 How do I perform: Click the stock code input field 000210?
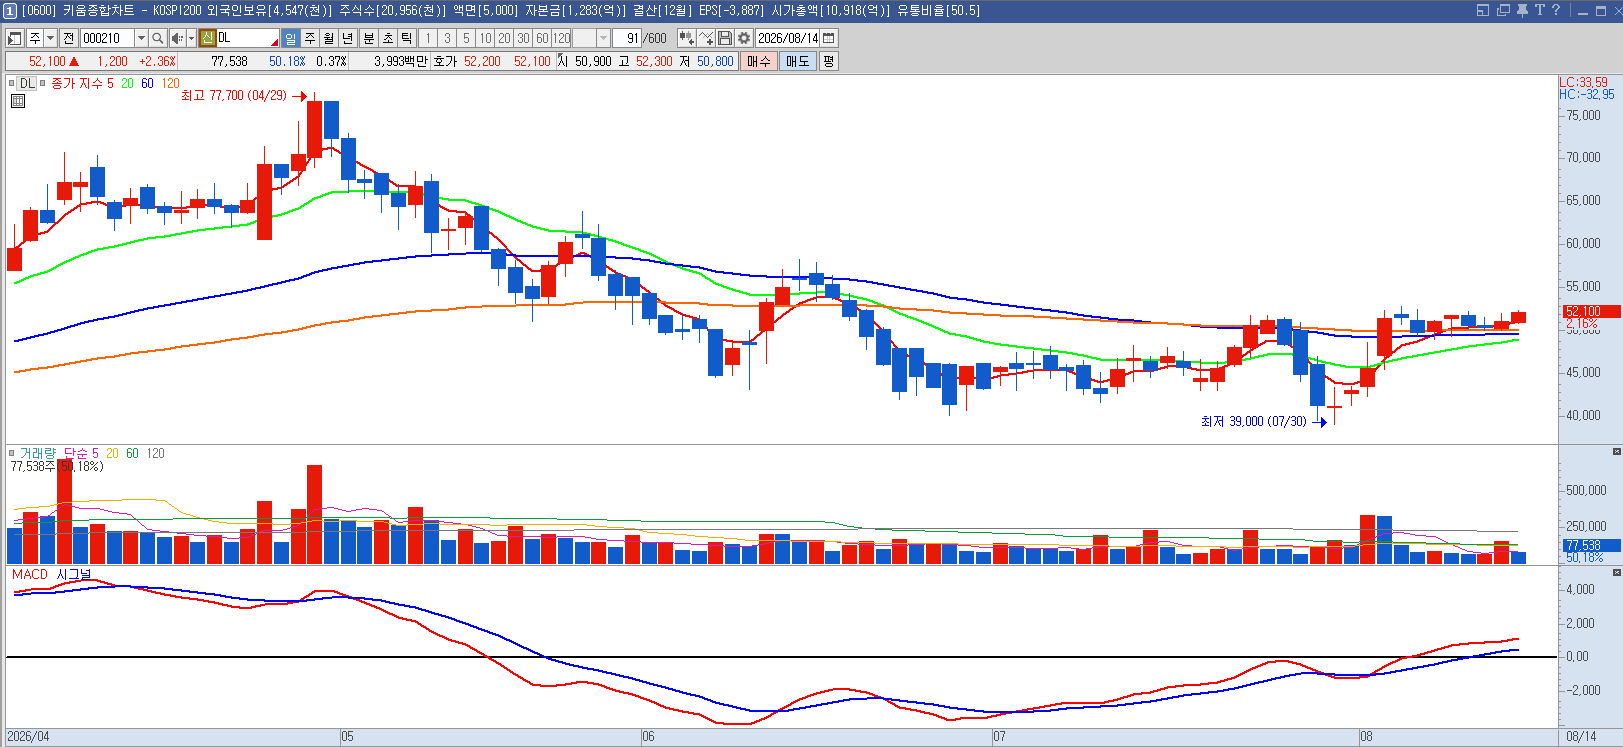tap(107, 38)
